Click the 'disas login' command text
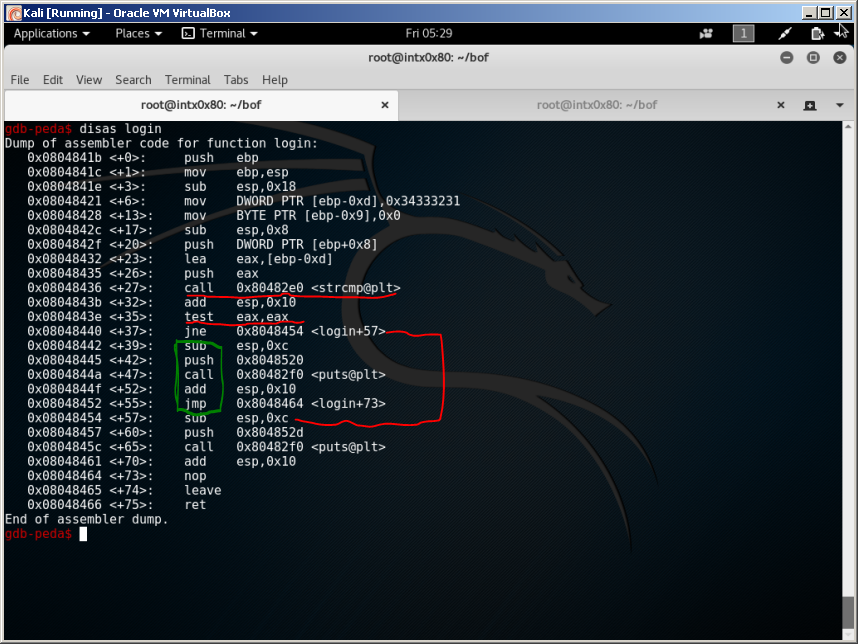This screenshot has height=644, width=858. tap(120, 129)
